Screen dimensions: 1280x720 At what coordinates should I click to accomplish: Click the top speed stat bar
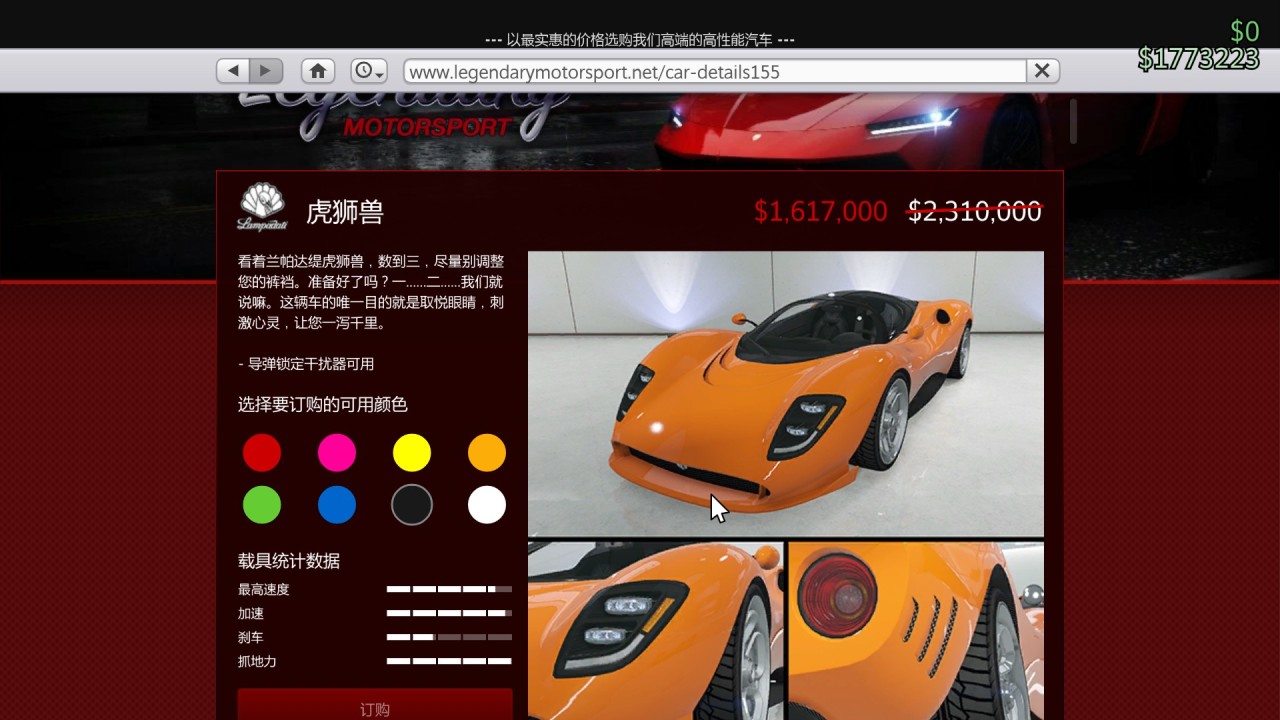tap(449, 590)
